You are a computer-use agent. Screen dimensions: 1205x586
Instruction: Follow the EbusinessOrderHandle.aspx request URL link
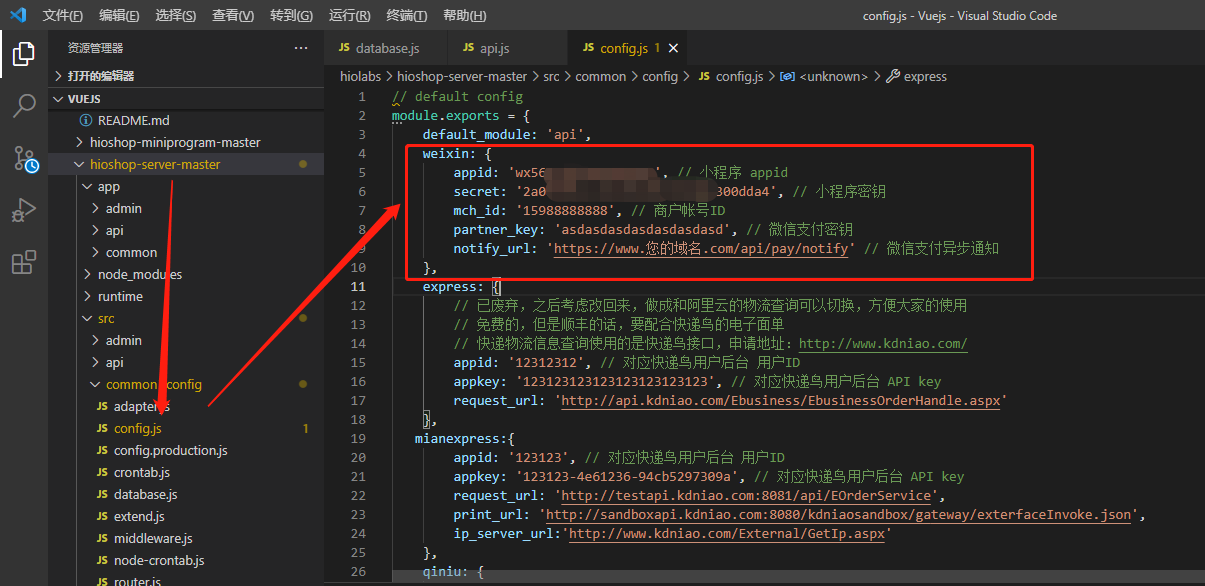pyautogui.click(x=783, y=400)
